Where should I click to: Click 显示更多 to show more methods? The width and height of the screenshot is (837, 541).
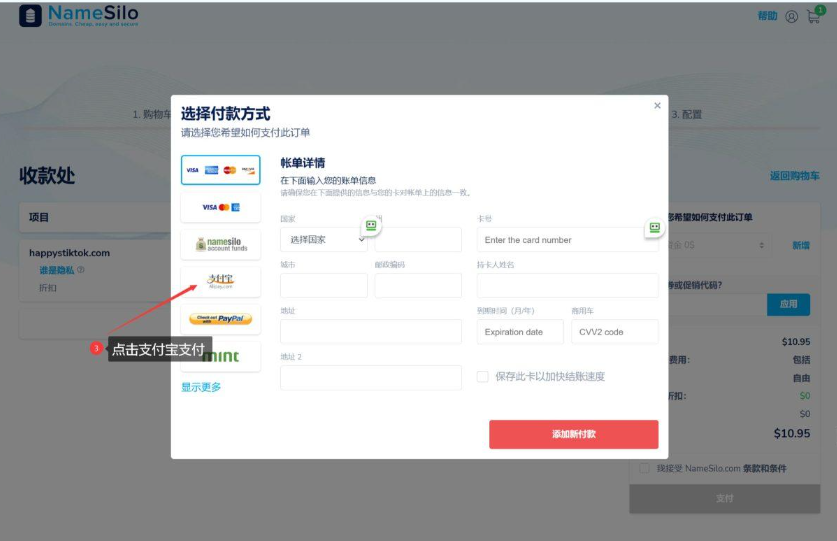point(201,387)
